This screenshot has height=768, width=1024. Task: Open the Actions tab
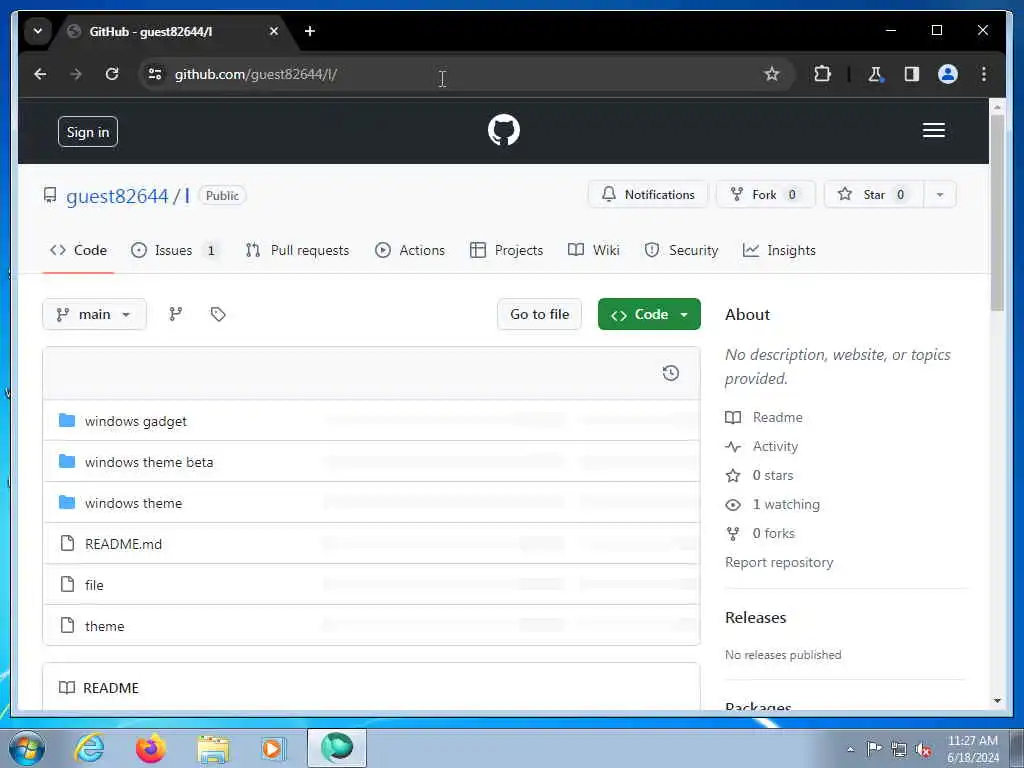click(x=410, y=250)
